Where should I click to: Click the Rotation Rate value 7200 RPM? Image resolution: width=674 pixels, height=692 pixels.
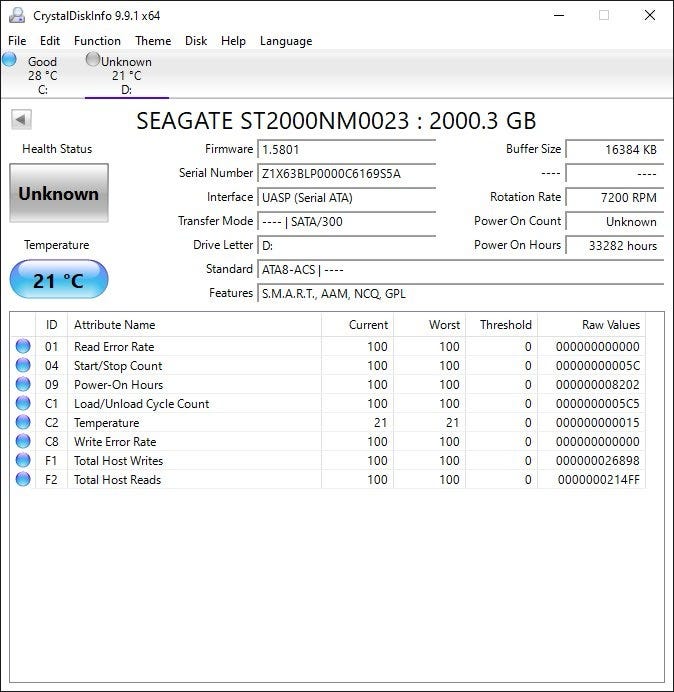click(615, 198)
